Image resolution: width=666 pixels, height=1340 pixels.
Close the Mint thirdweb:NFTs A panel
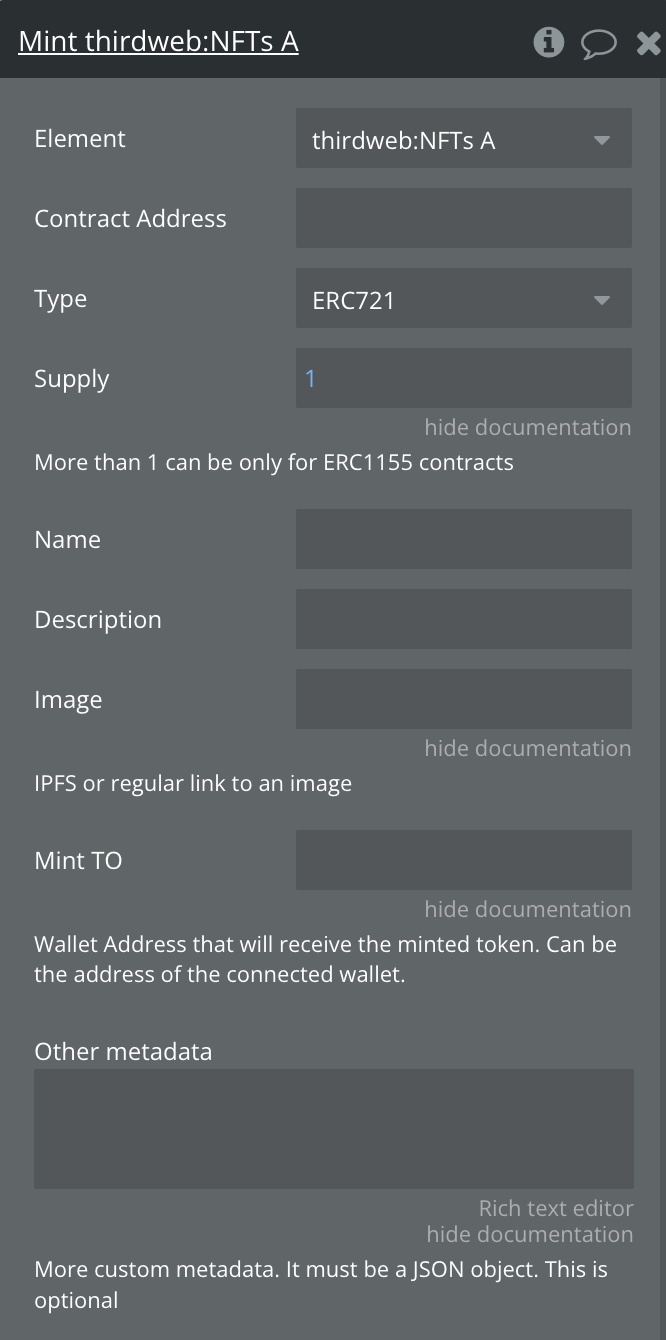coord(649,43)
